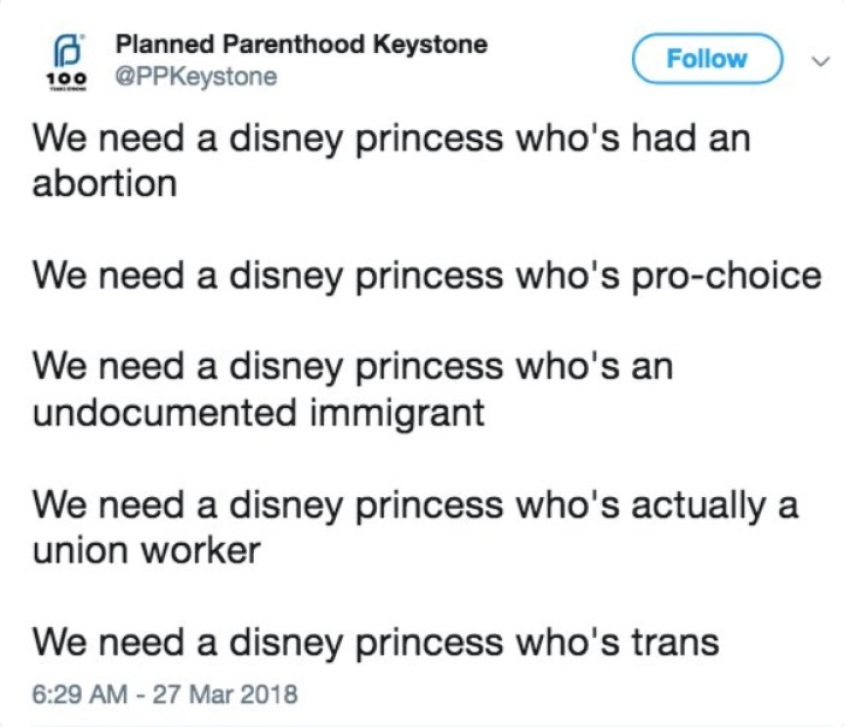Click the Follow button

tap(706, 58)
